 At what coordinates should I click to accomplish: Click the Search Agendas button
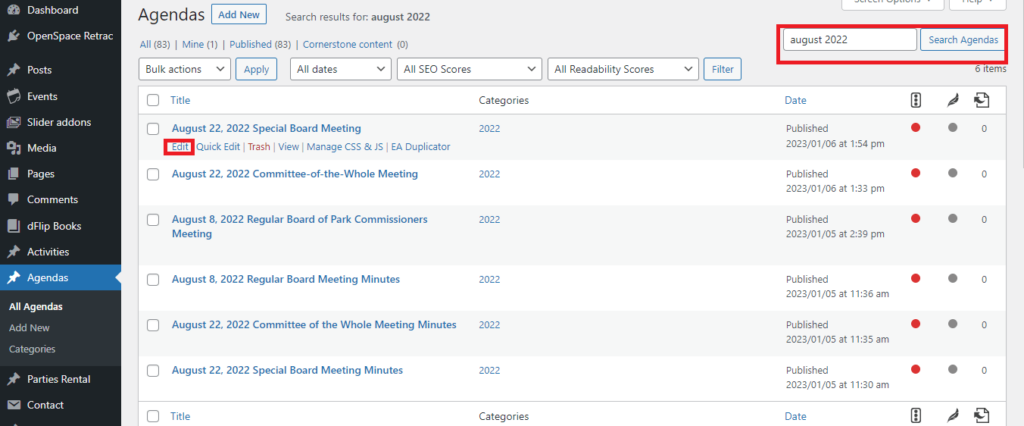coord(963,40)
